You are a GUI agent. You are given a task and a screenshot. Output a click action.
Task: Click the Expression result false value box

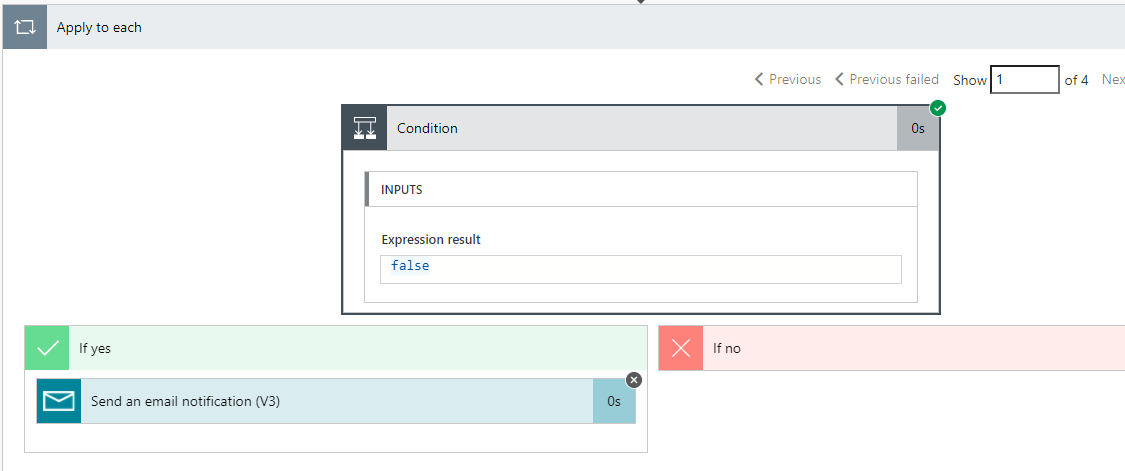[x=640, y=268]
